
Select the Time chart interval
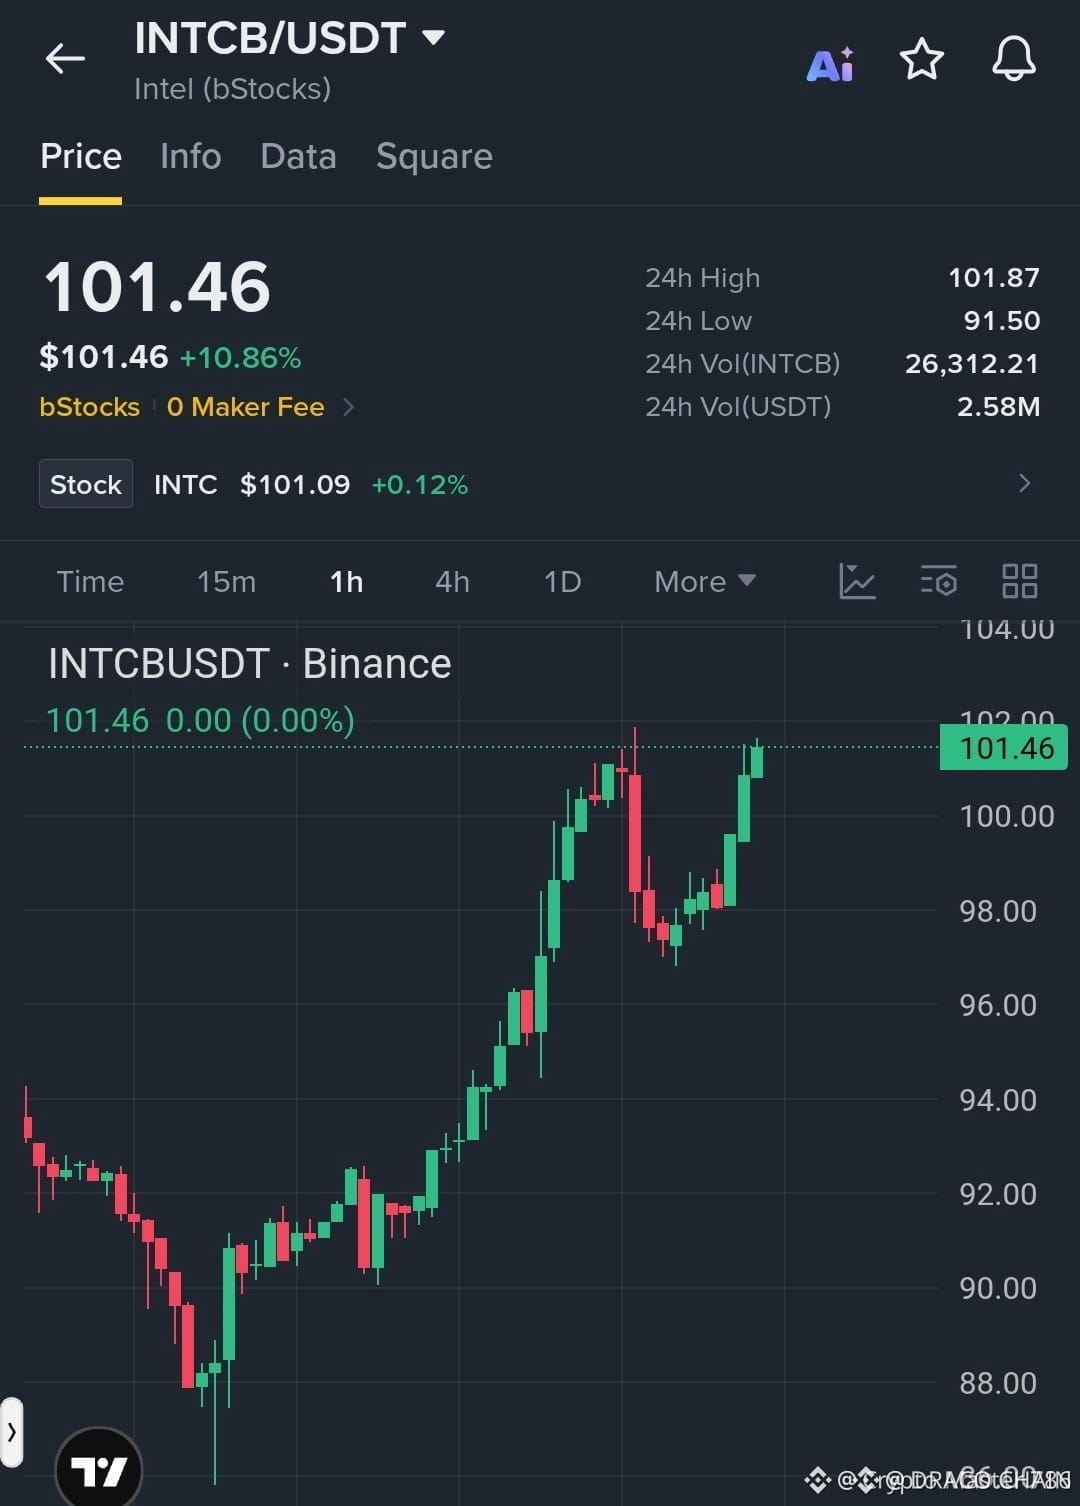(x=90, y=582)
